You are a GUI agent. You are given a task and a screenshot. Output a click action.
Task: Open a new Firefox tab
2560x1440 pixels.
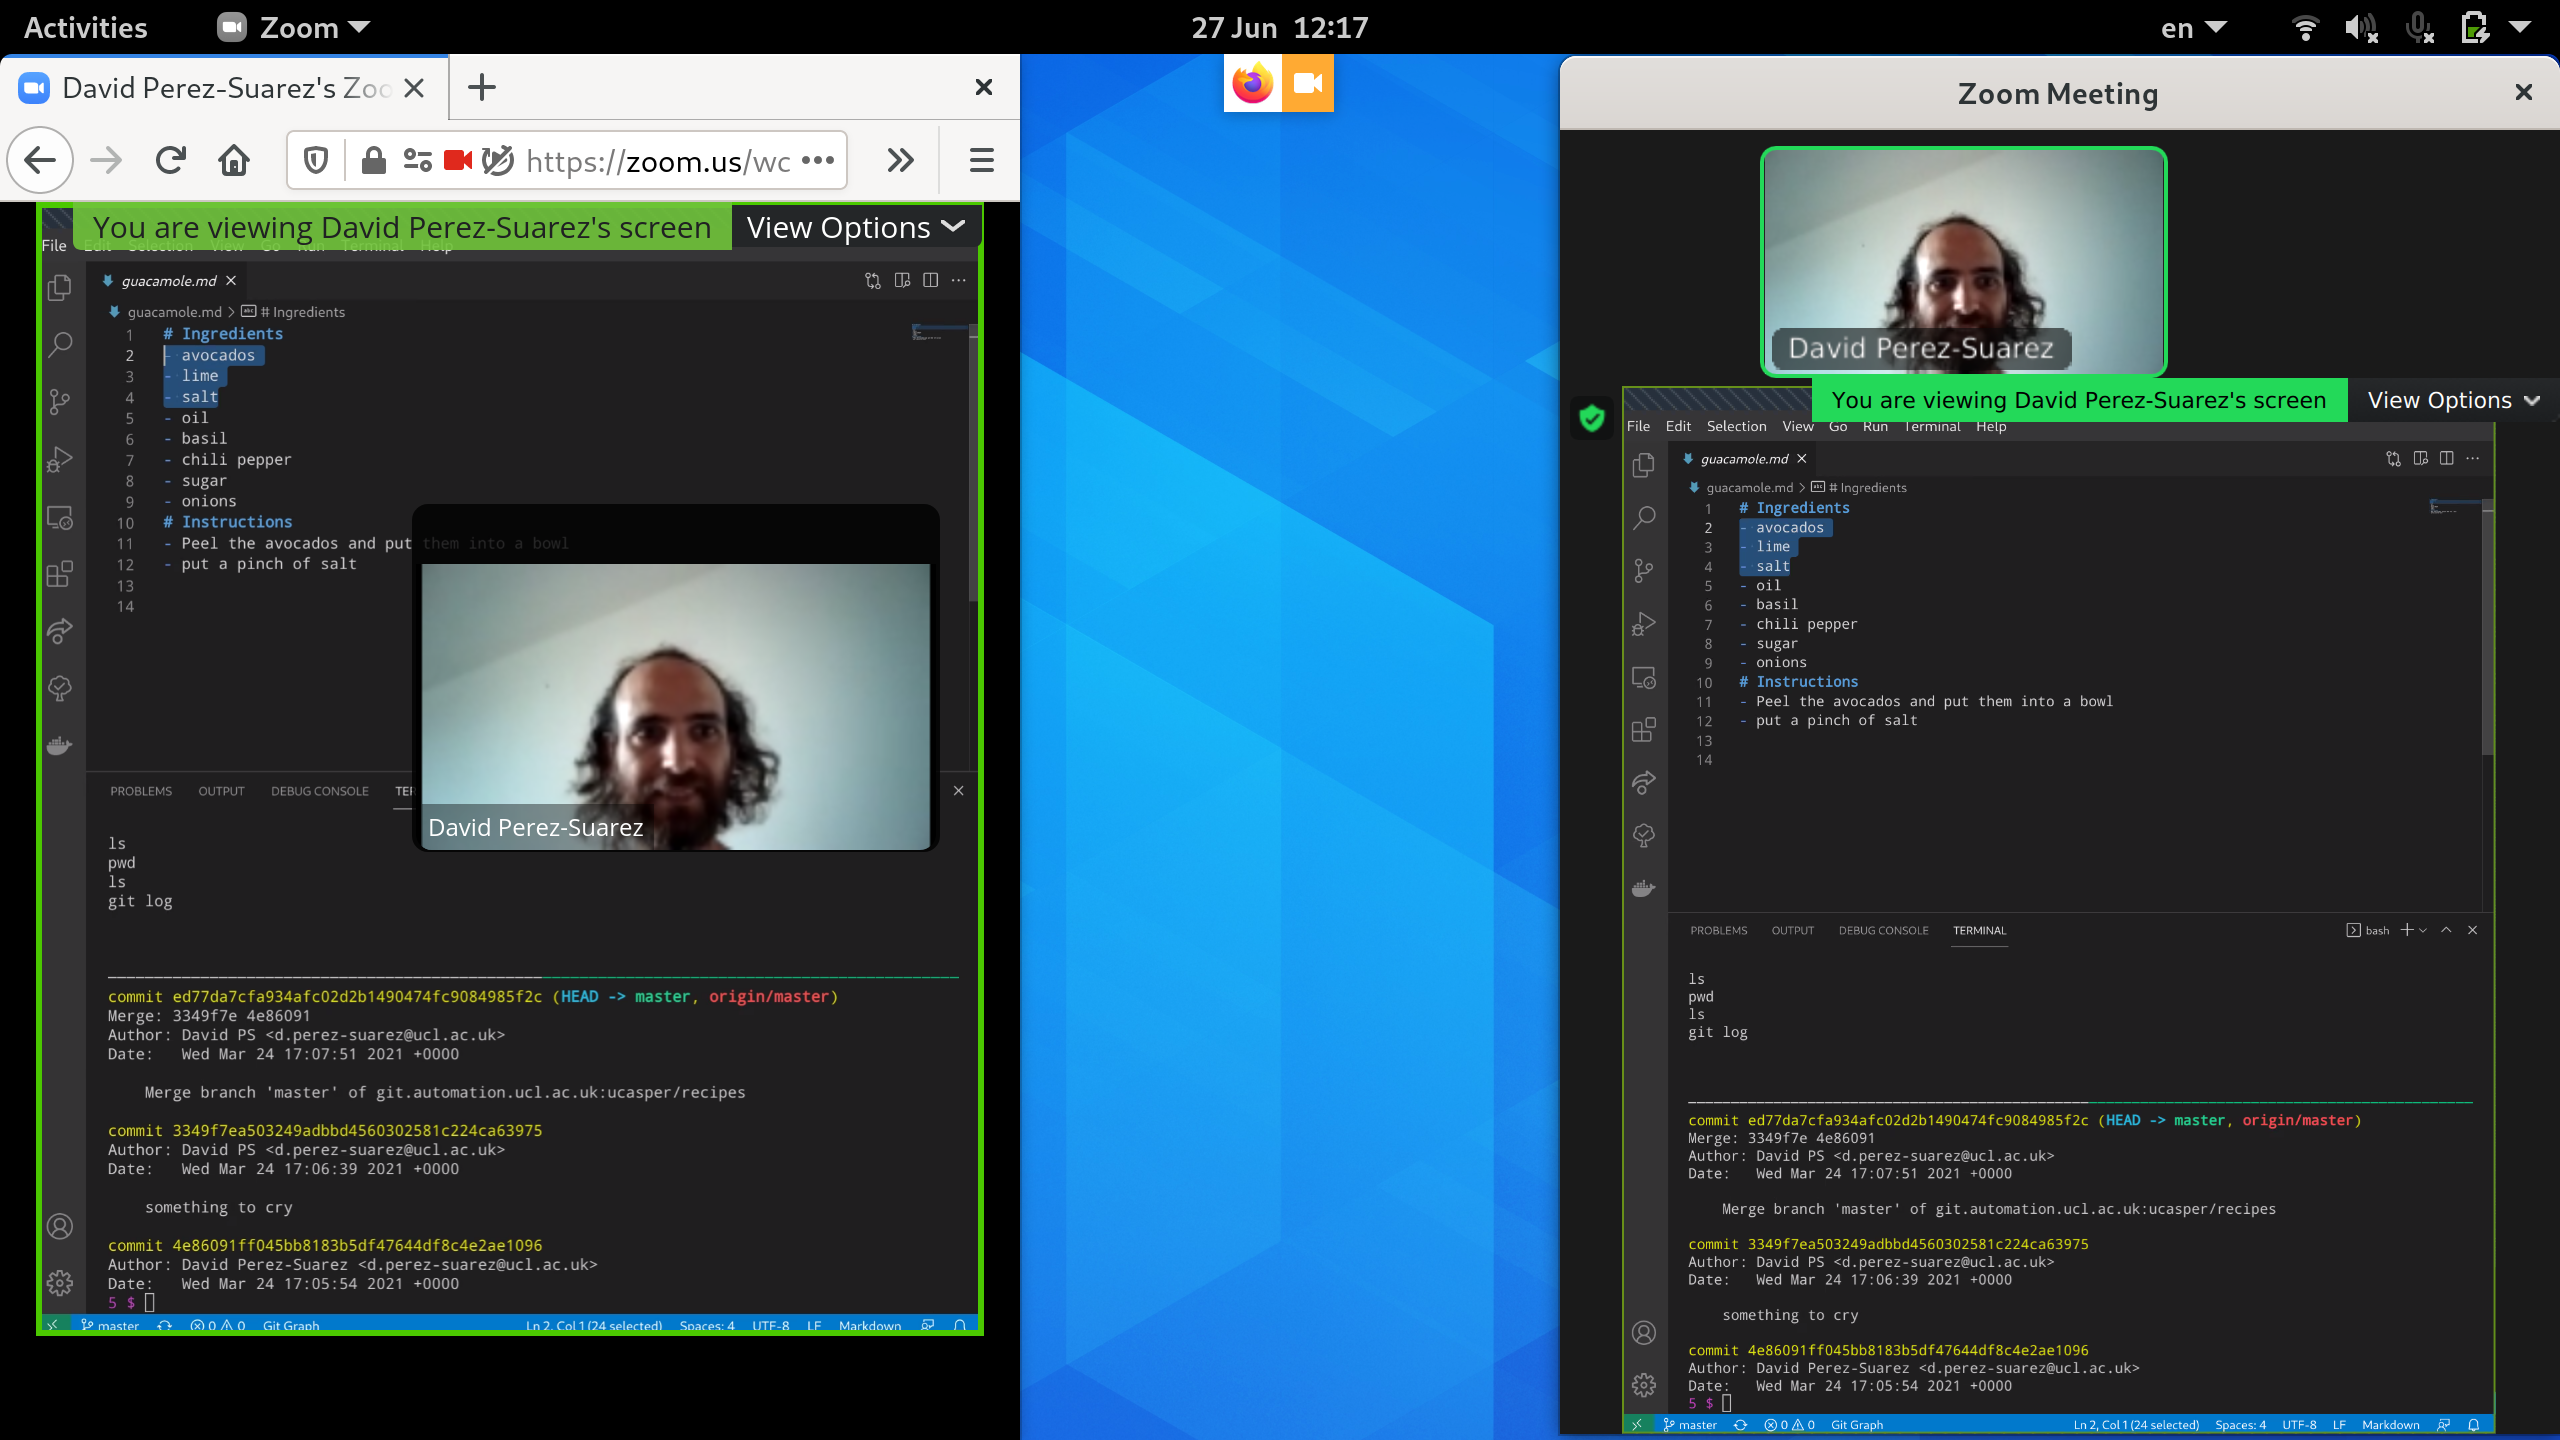[481, 88]
